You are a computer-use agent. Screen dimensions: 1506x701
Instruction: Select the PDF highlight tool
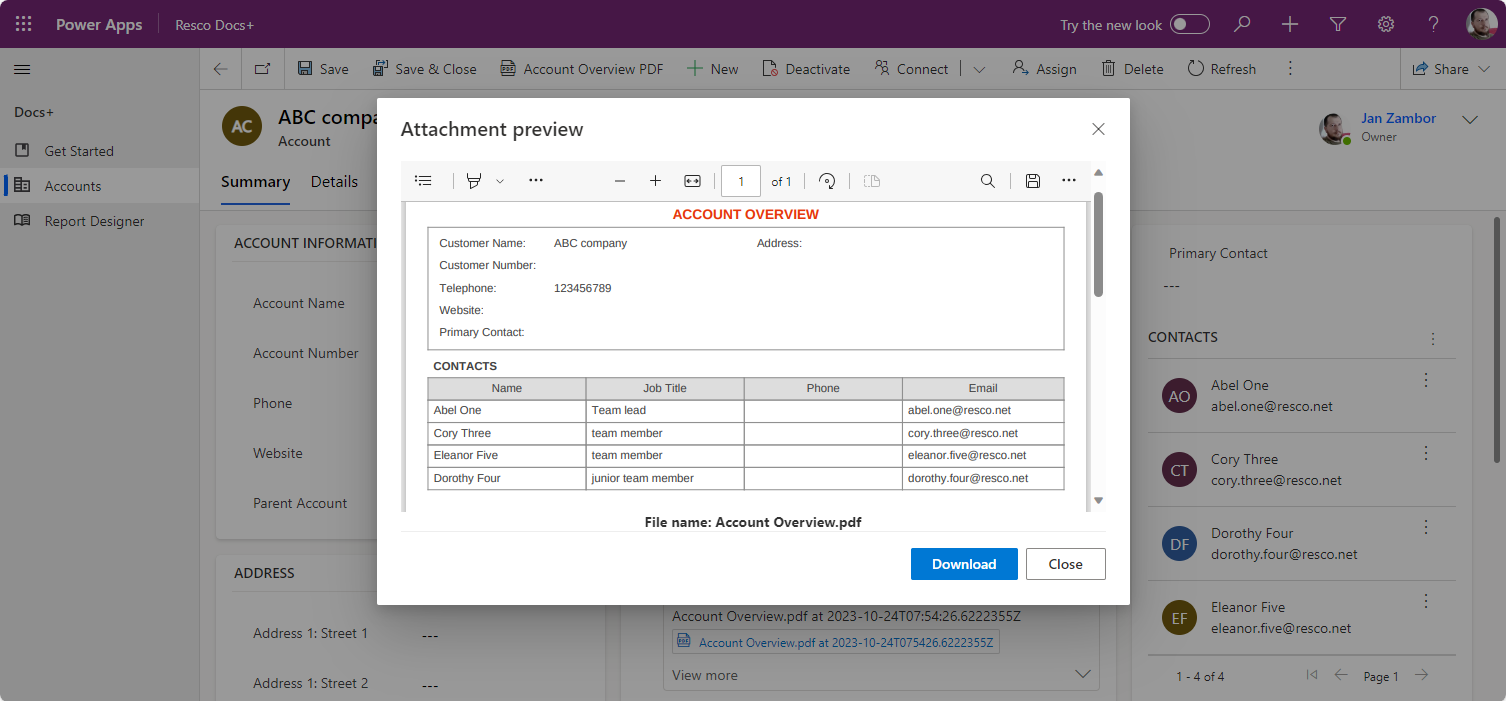[x=474, y=181]
